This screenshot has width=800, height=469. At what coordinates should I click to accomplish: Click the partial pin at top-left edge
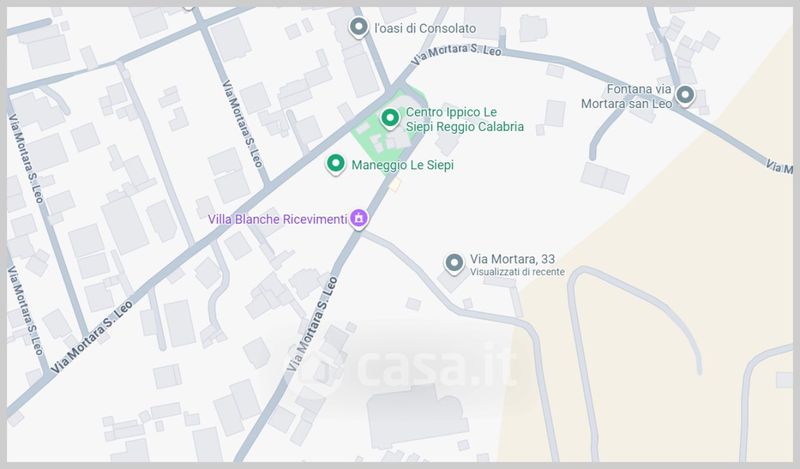pyautogui.click(x=188, y=8)
